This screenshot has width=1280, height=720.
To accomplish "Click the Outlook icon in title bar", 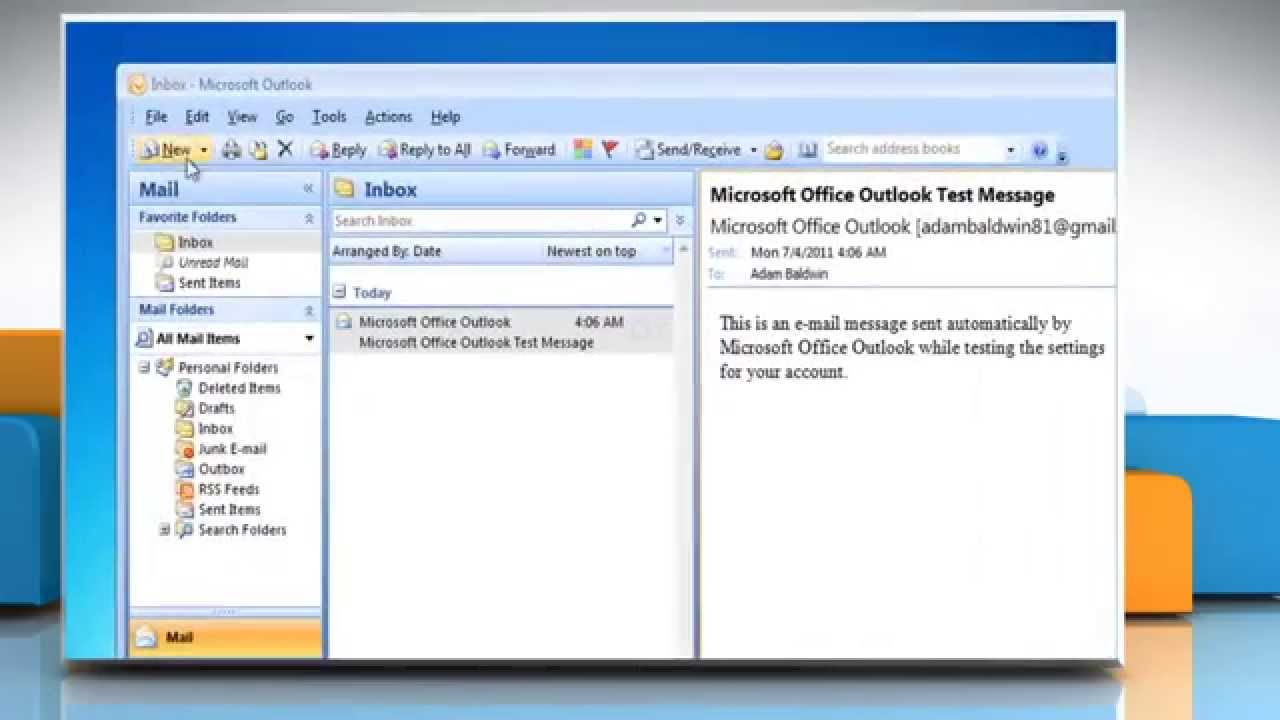I will (x=138, y=85).
